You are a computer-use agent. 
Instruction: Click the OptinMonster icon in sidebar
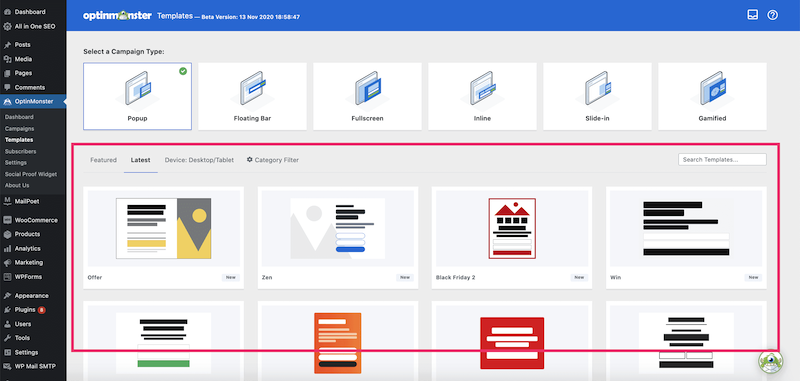(7, 101)
